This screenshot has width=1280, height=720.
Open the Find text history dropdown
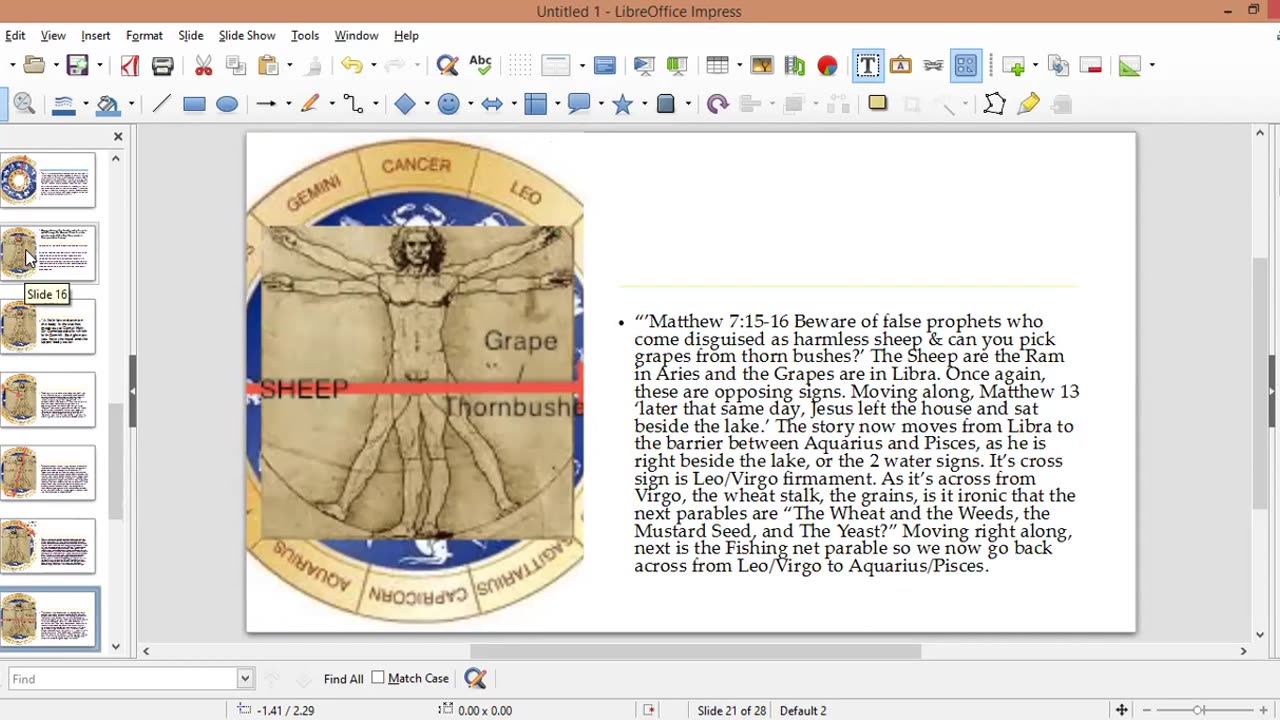coord(244,679)
